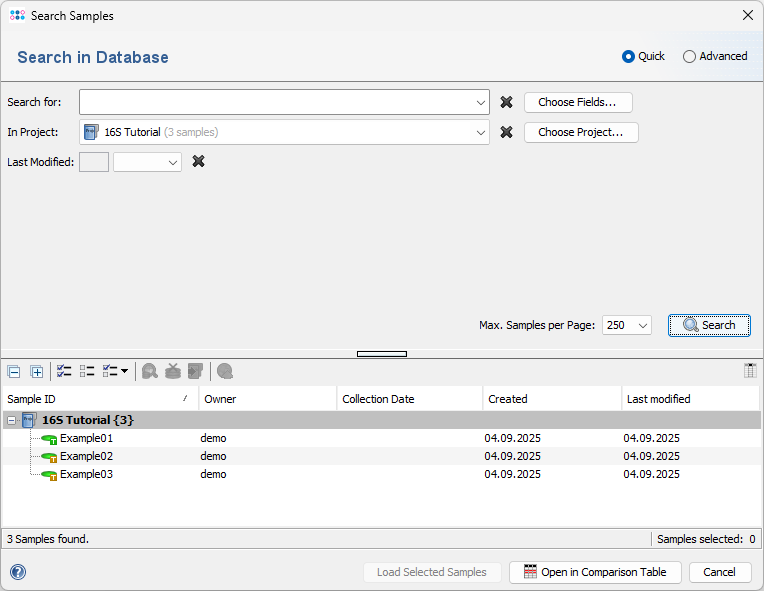Select the Example02 sample row

(x=86, y=456)
